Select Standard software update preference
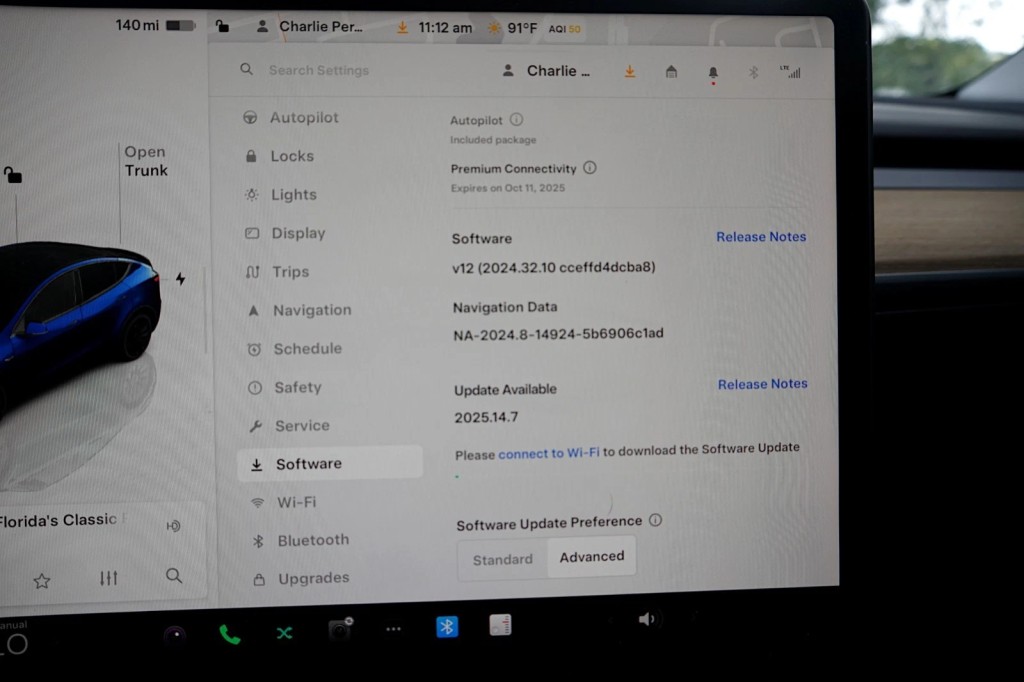The width and height of the screenshot is (1024, 682). [502, 559]
